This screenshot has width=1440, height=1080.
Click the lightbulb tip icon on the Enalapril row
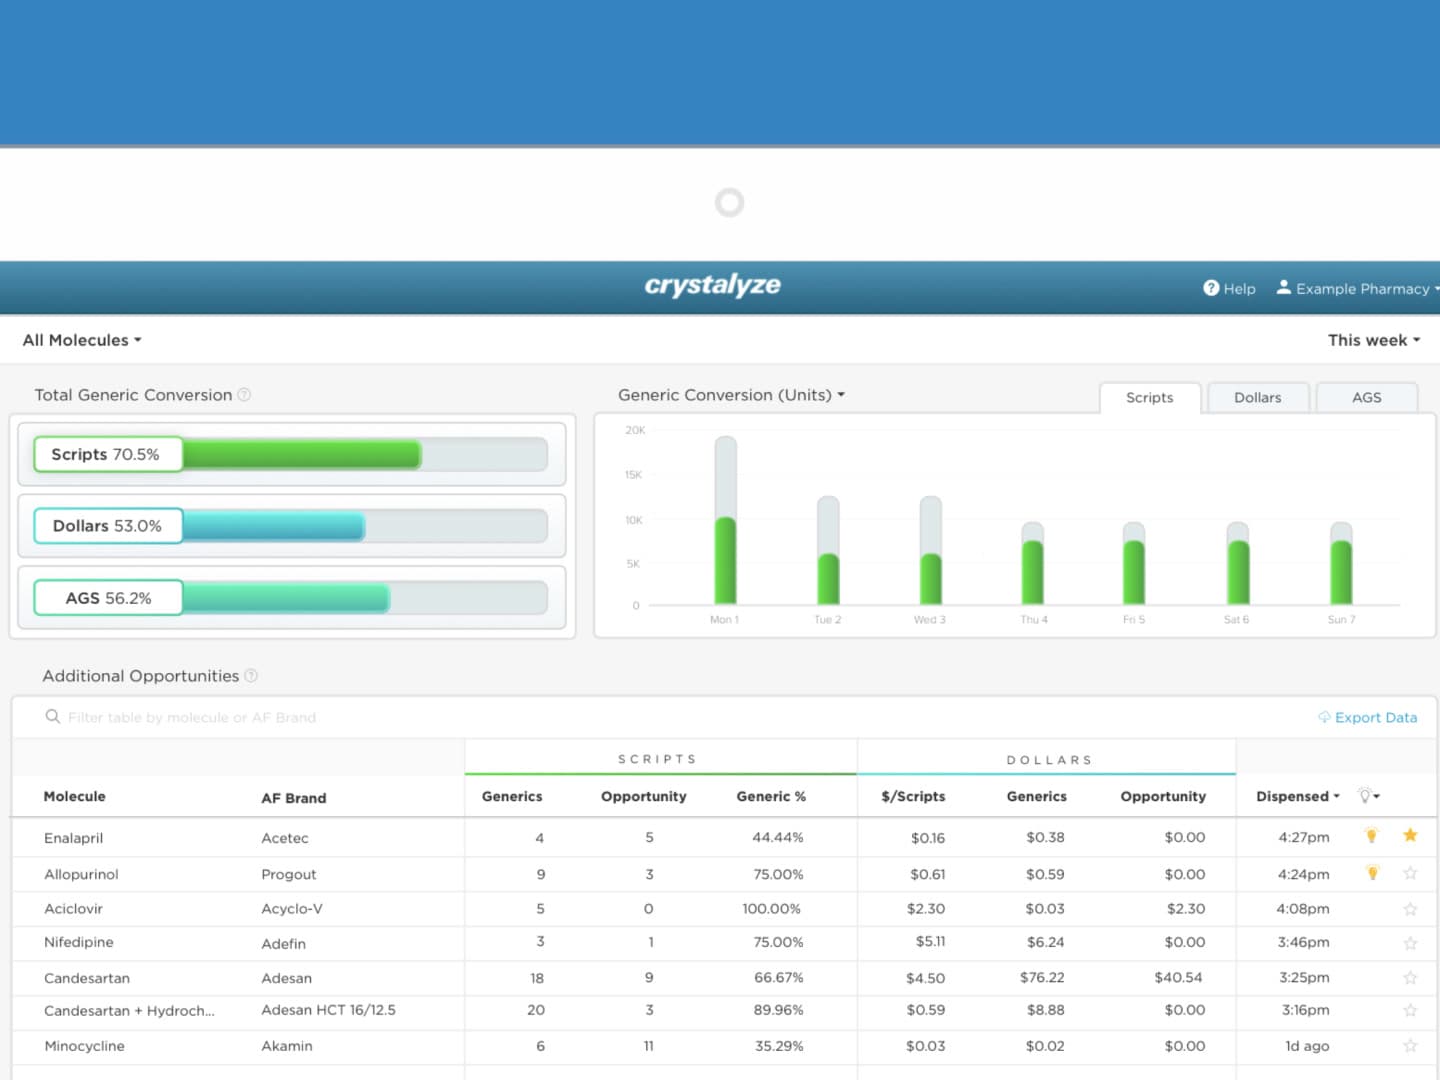coord(1371,836)
